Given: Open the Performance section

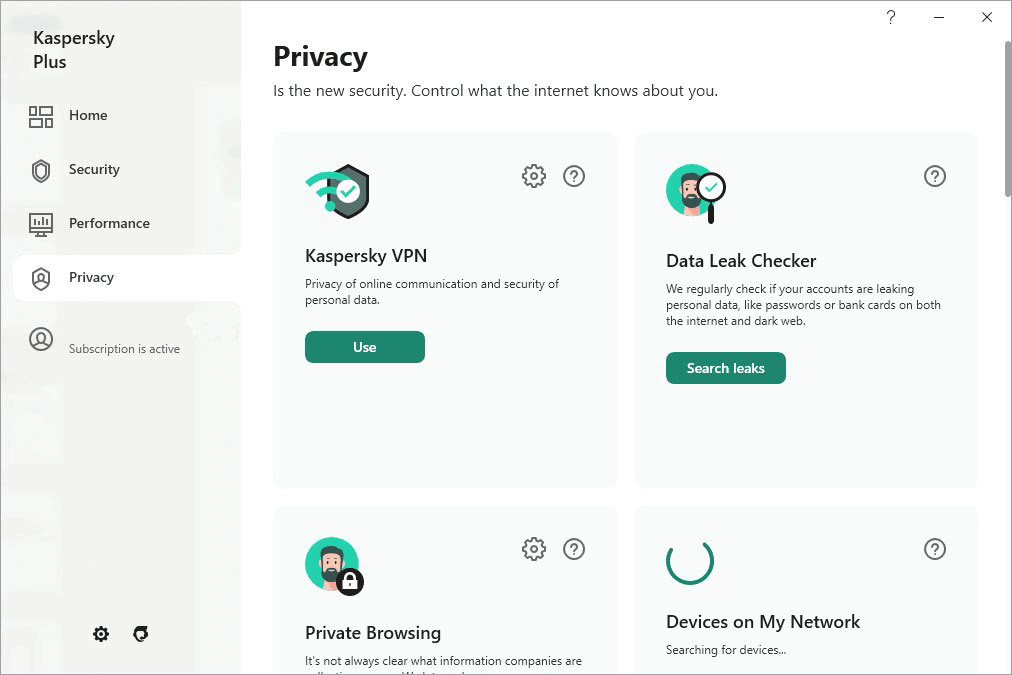Looking at the screenshot, I should [109, 223].
